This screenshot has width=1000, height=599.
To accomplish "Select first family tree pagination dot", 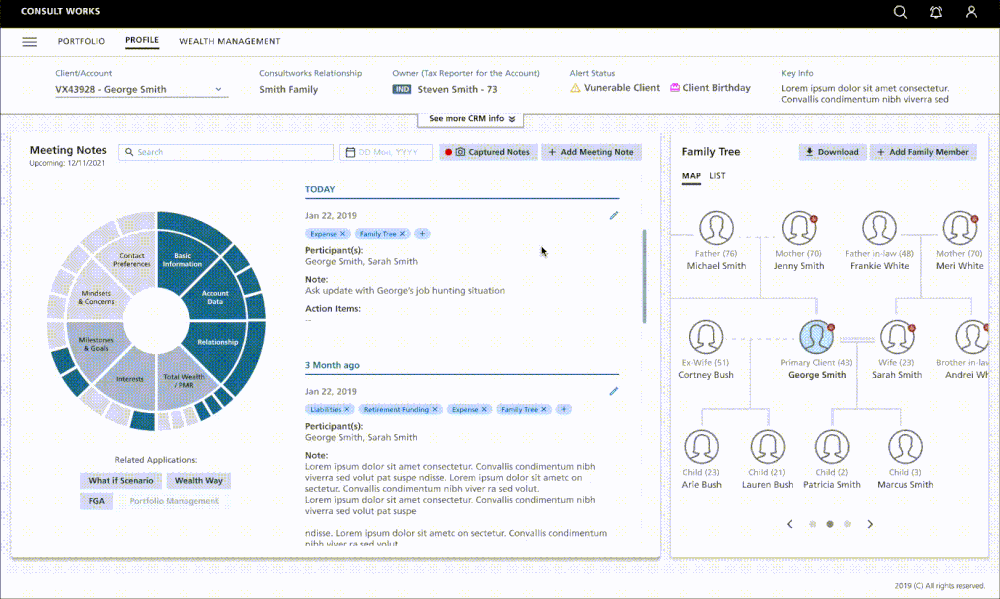I will point(812,524).
